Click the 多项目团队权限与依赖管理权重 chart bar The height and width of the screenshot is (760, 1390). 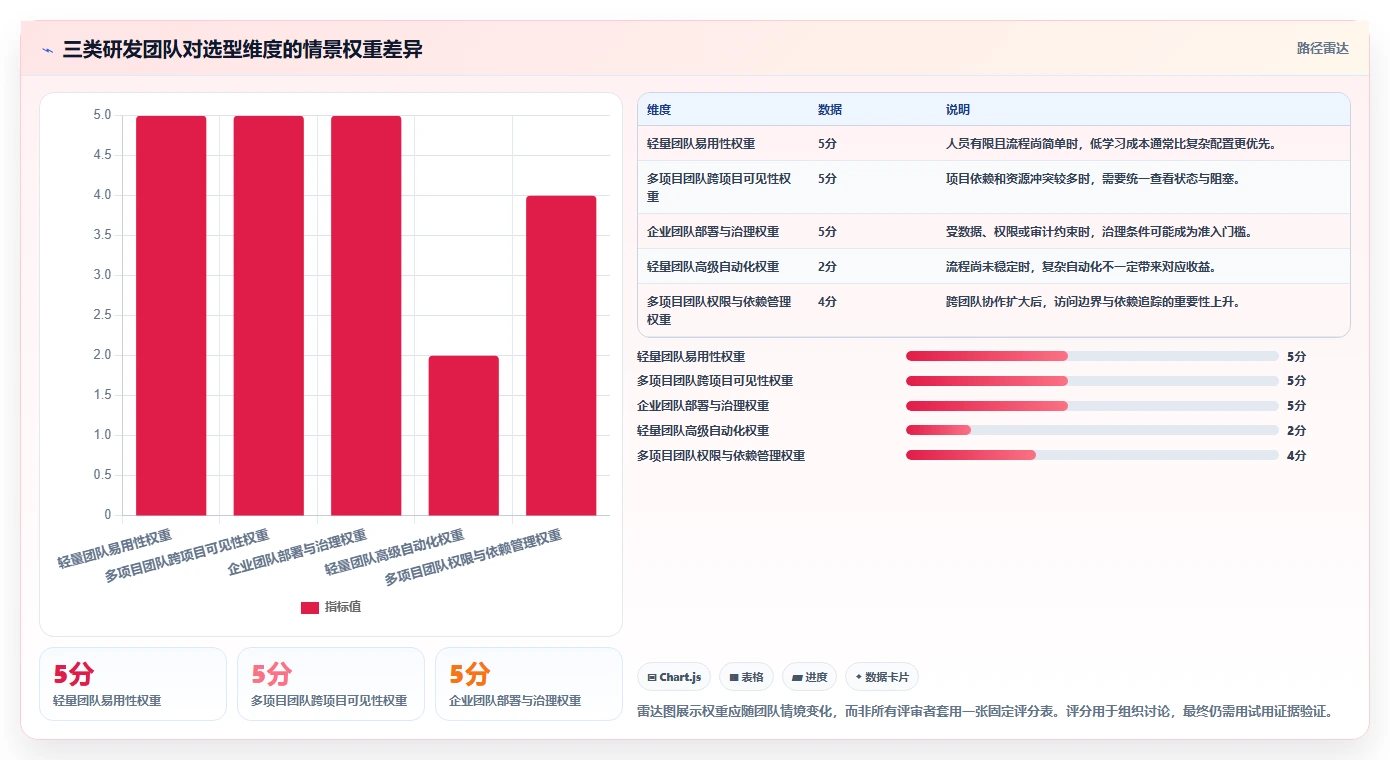tap(561, 355)
